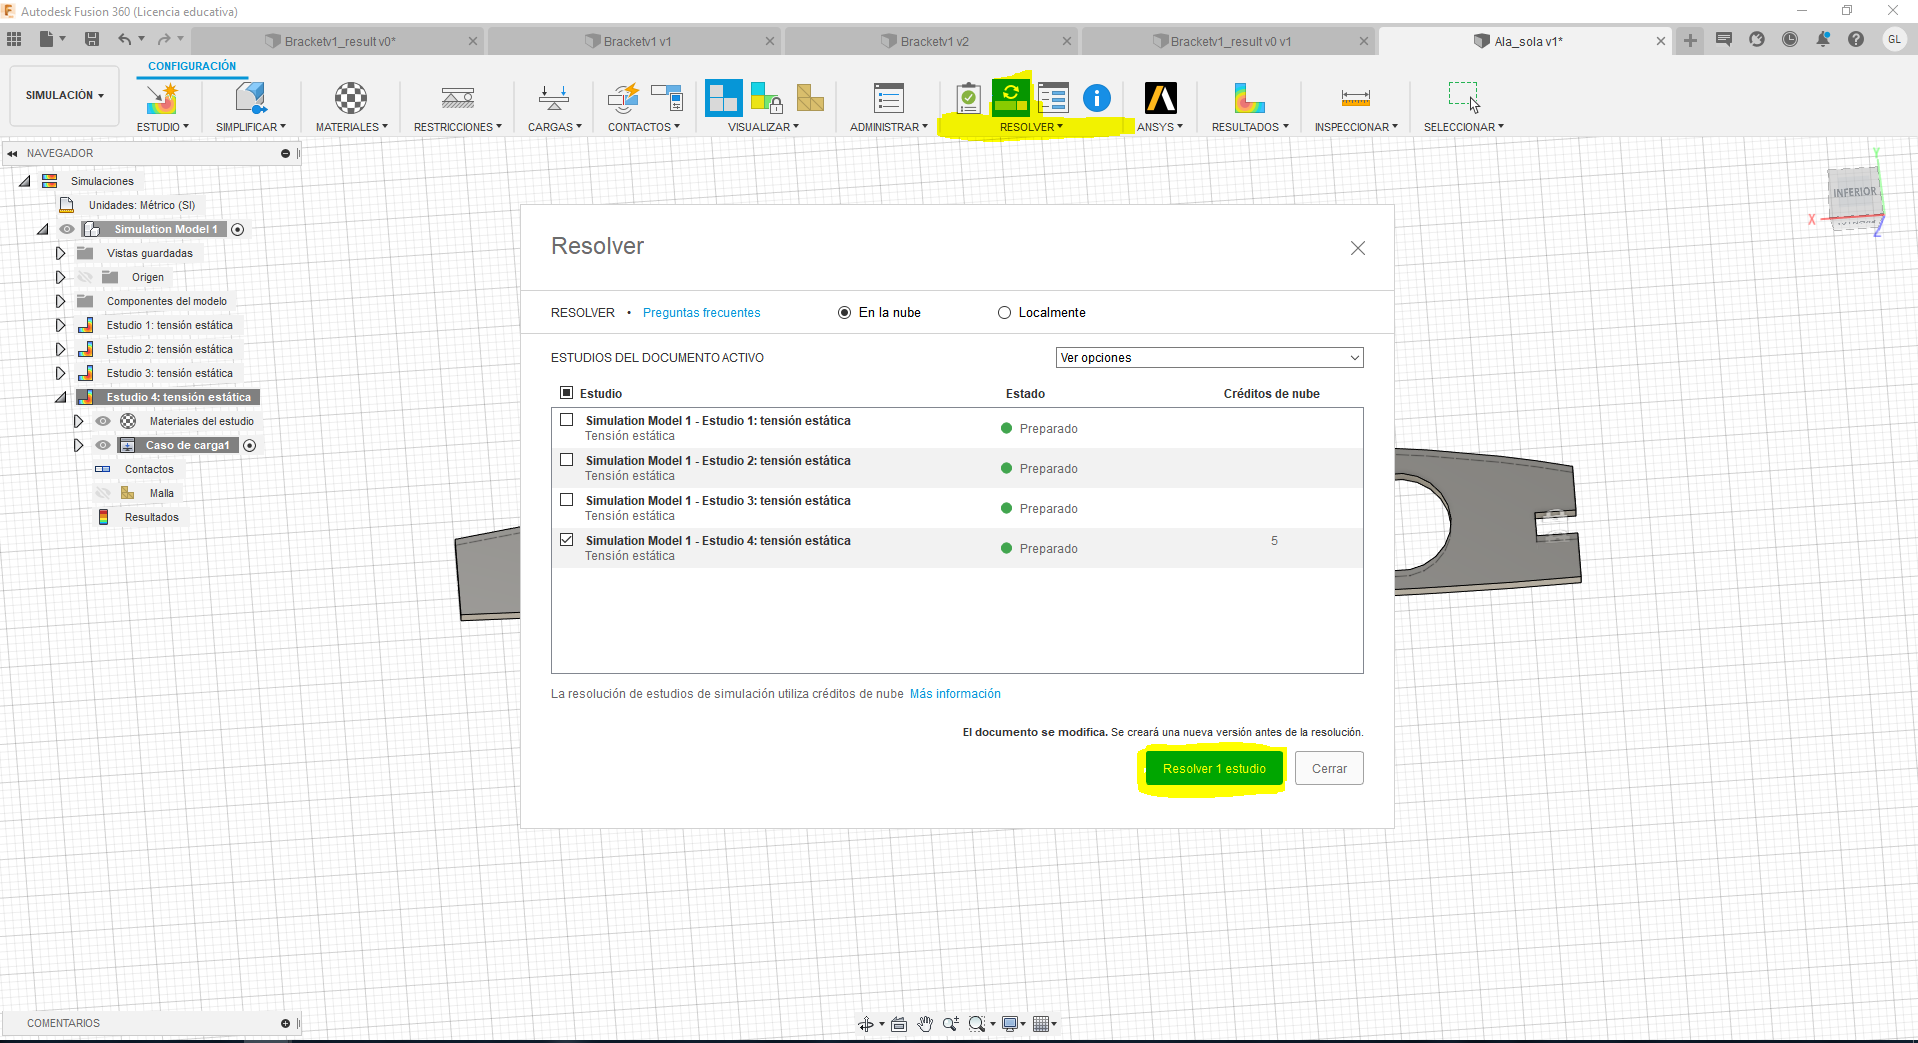Open the GL user account avatar
This screenshot has width=1918, height=1043.
(1894, 40)
